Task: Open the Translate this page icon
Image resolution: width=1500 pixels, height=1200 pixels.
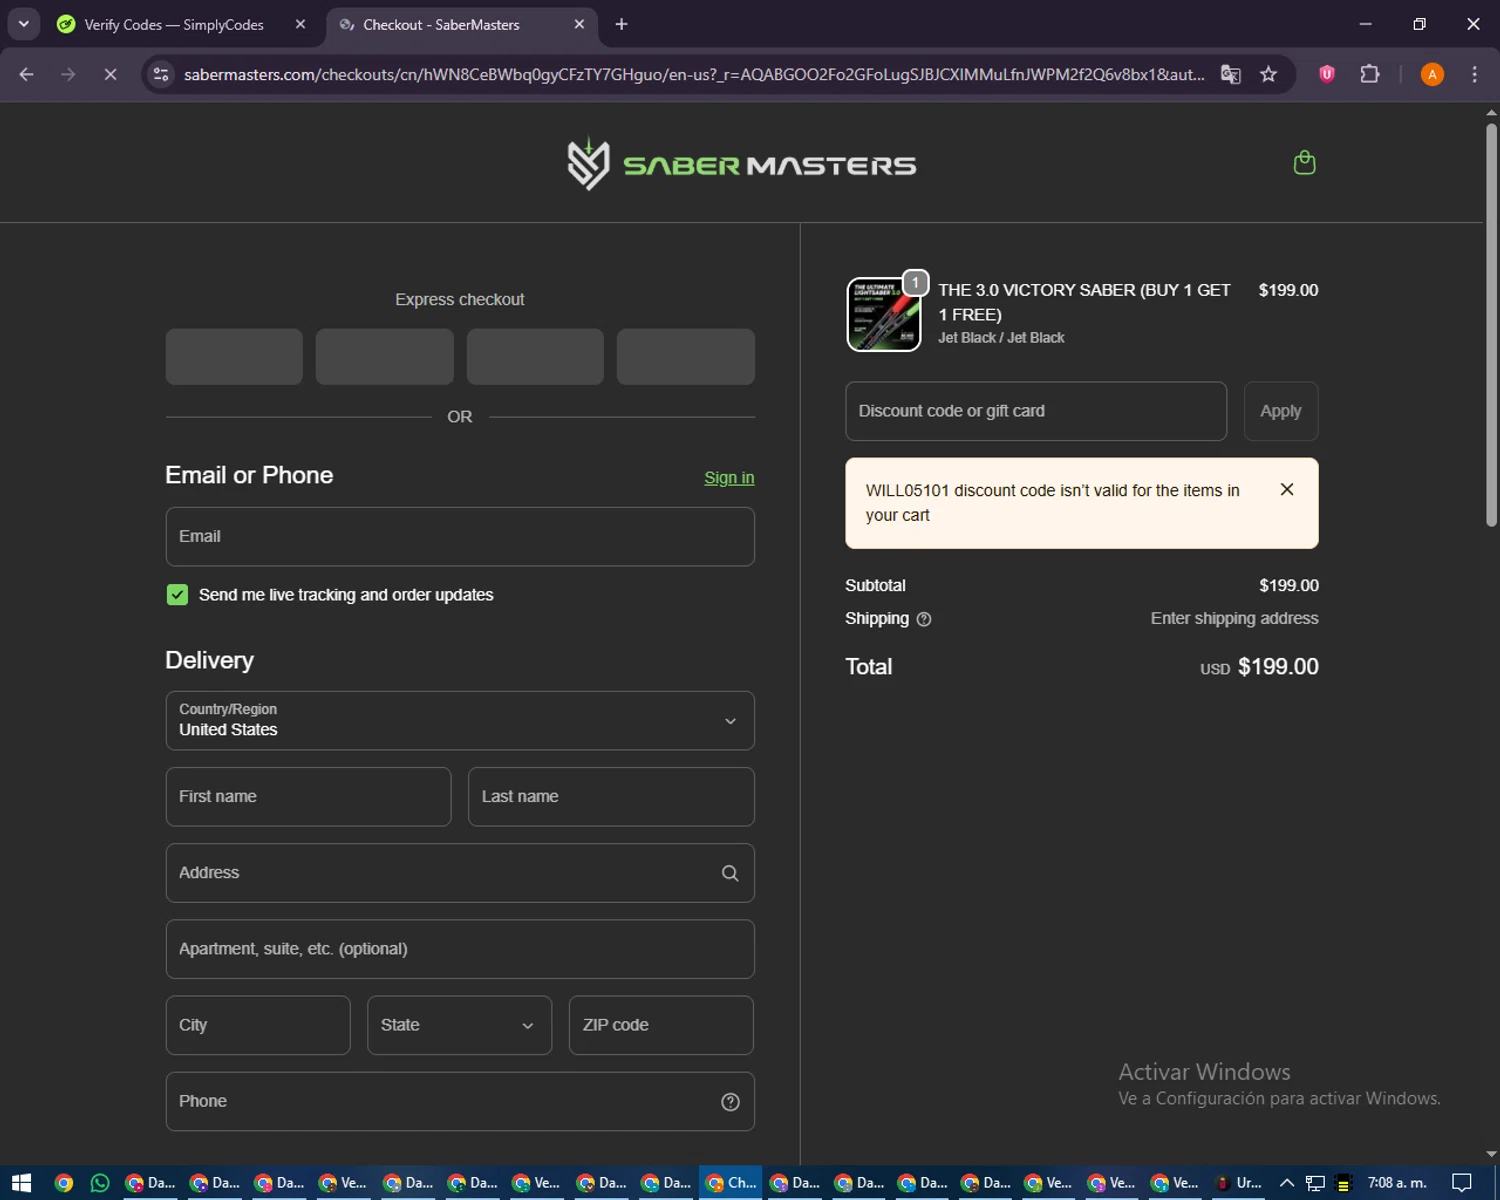Action: (1231, 74)
